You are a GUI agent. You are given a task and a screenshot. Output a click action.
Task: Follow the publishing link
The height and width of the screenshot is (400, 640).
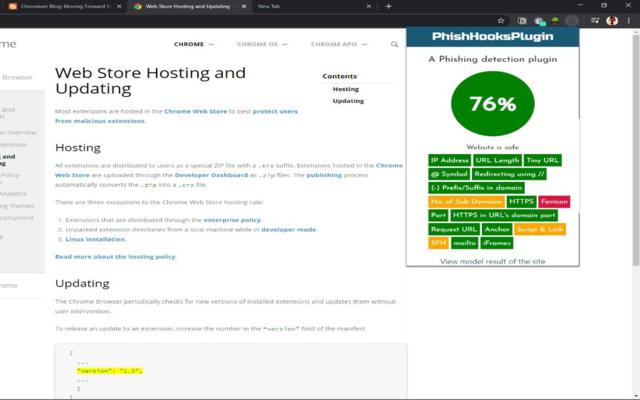pyautogui.click(x=324, y=175)
